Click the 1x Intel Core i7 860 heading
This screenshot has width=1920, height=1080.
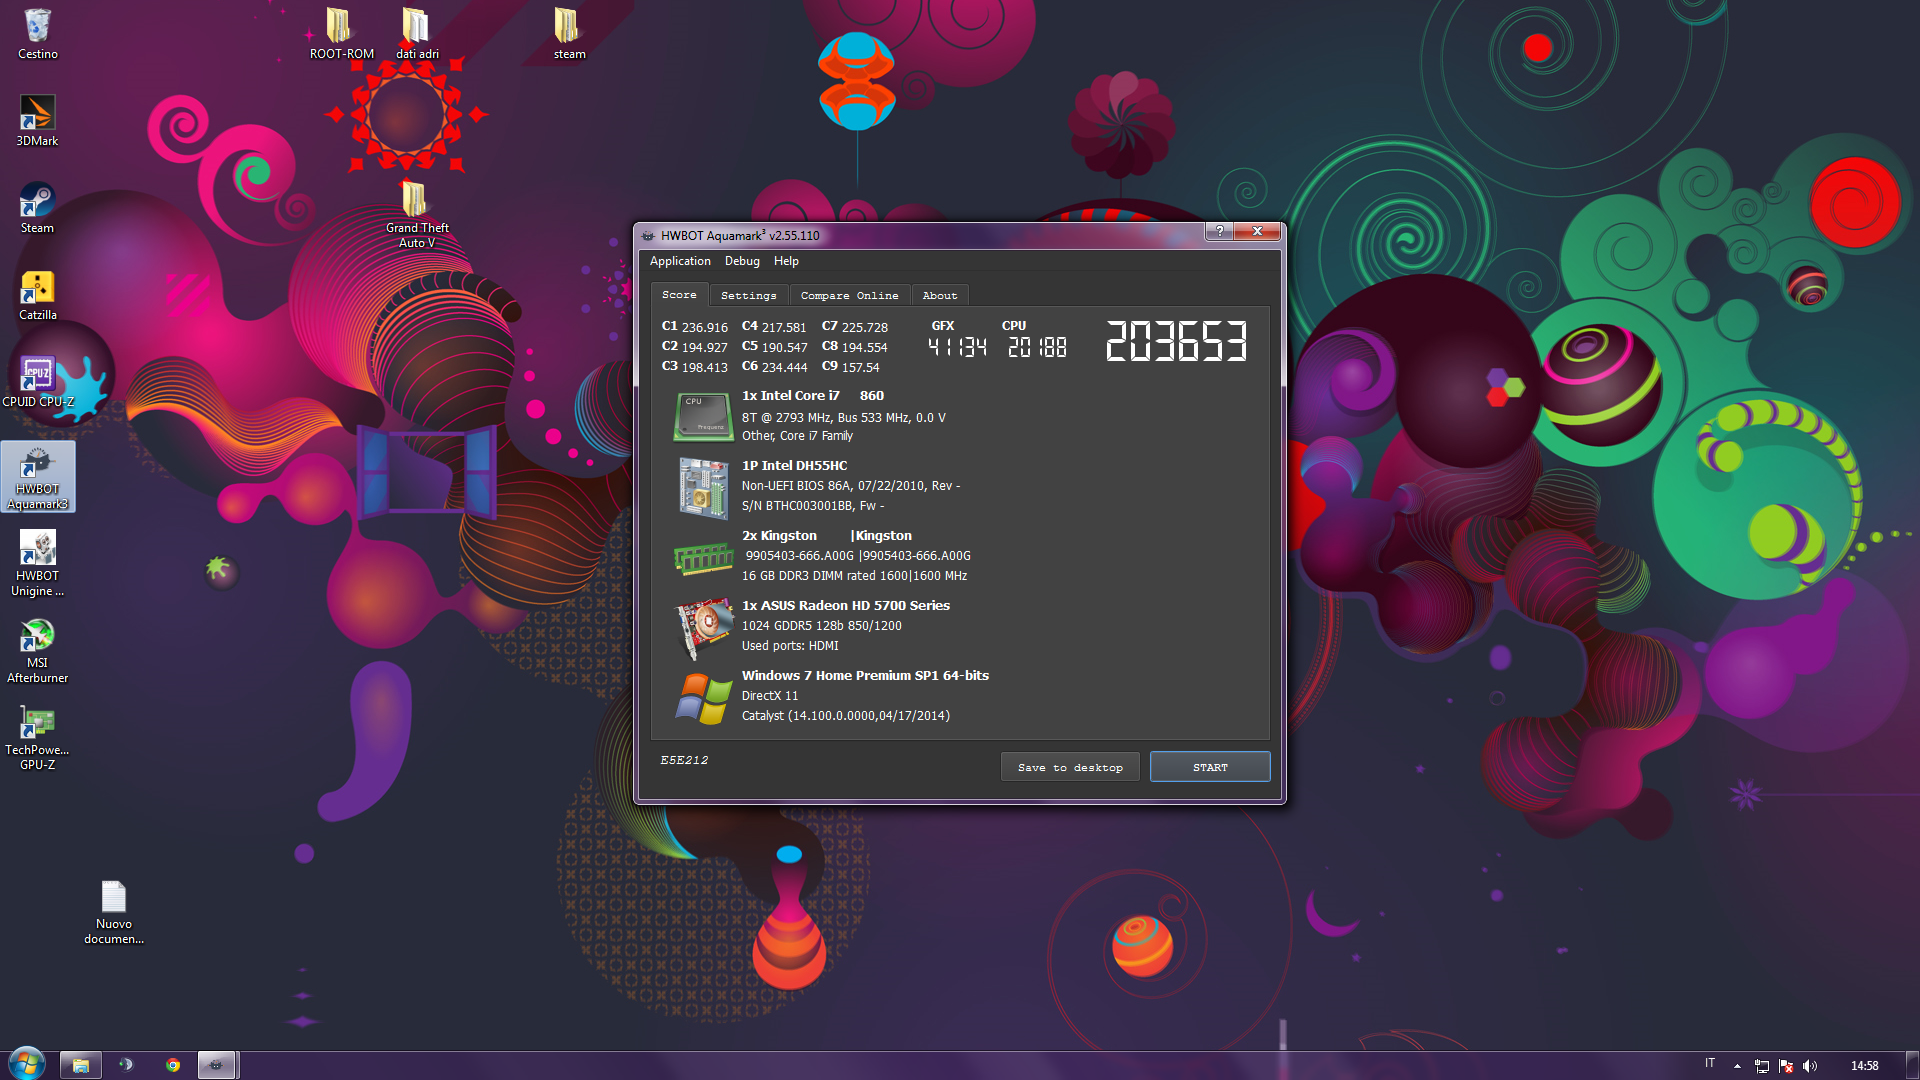812,396
